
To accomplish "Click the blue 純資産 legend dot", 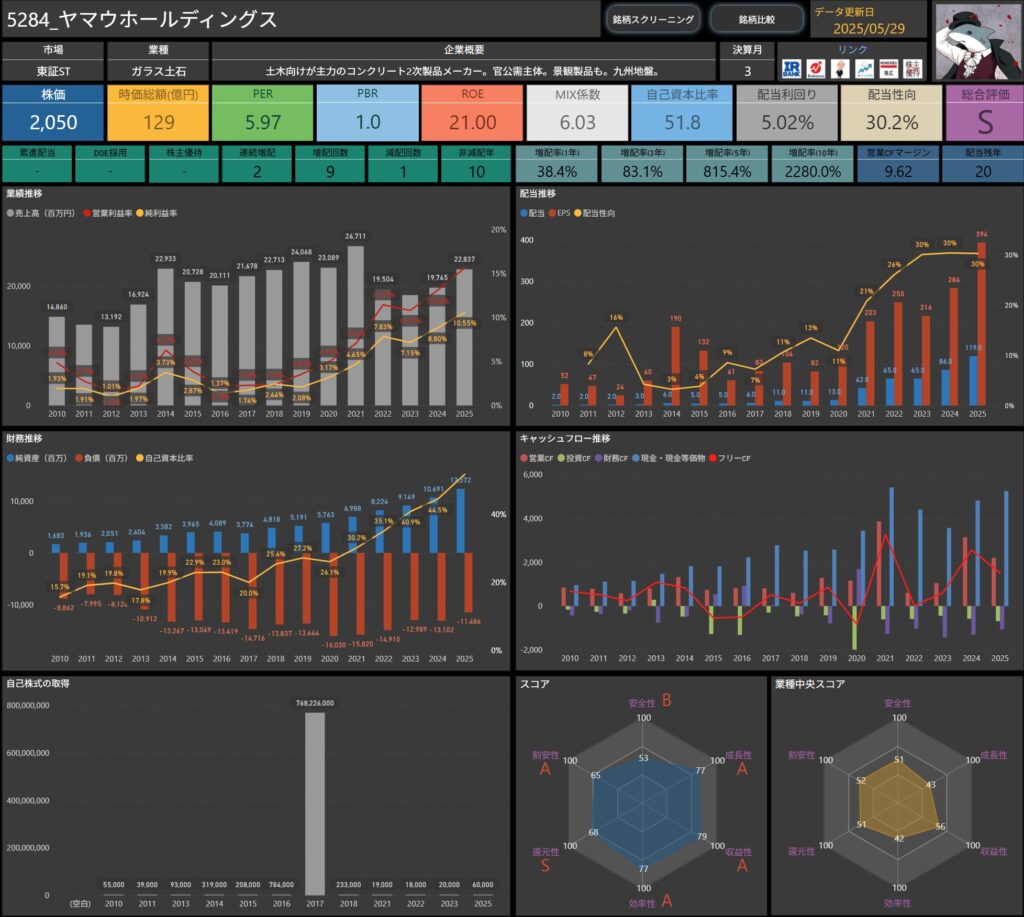I will pyautogui.click(x=10, y=458).
